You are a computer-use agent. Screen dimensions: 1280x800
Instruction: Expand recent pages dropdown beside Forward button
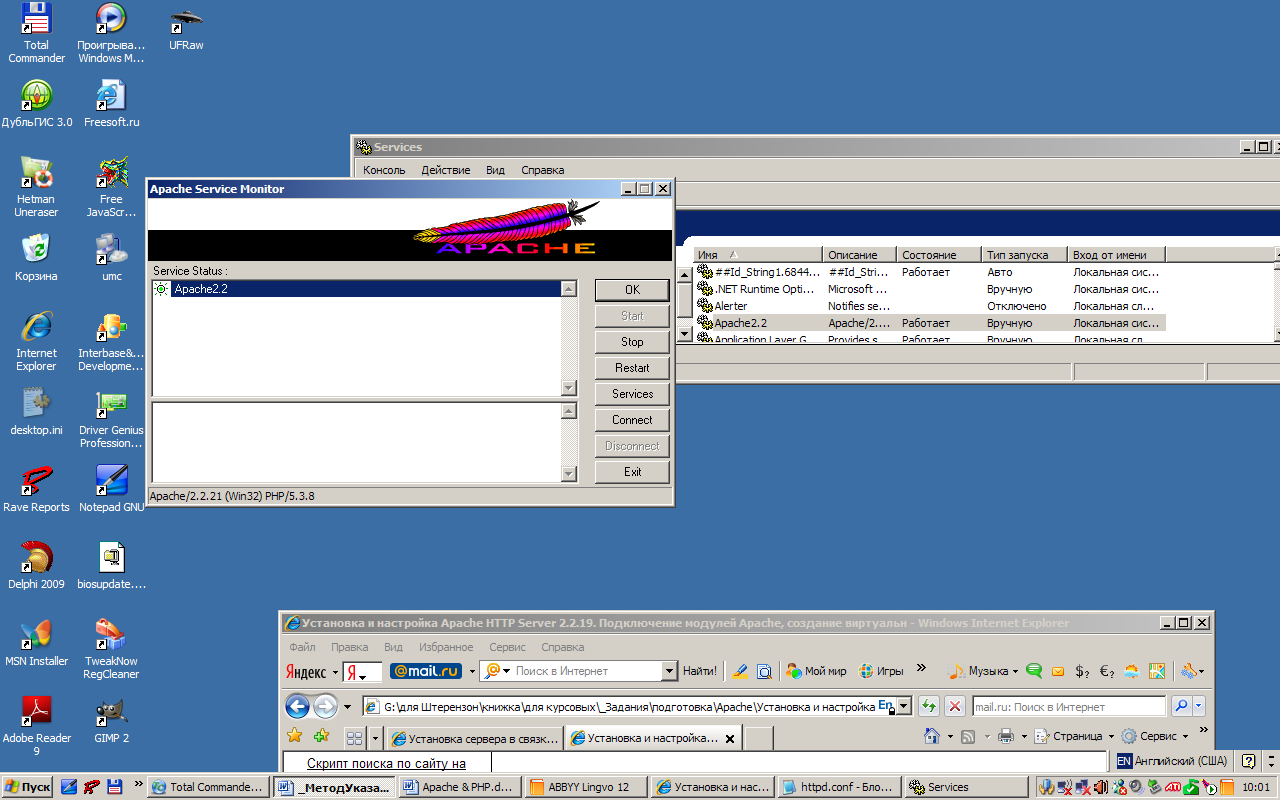tap(348, 707)
